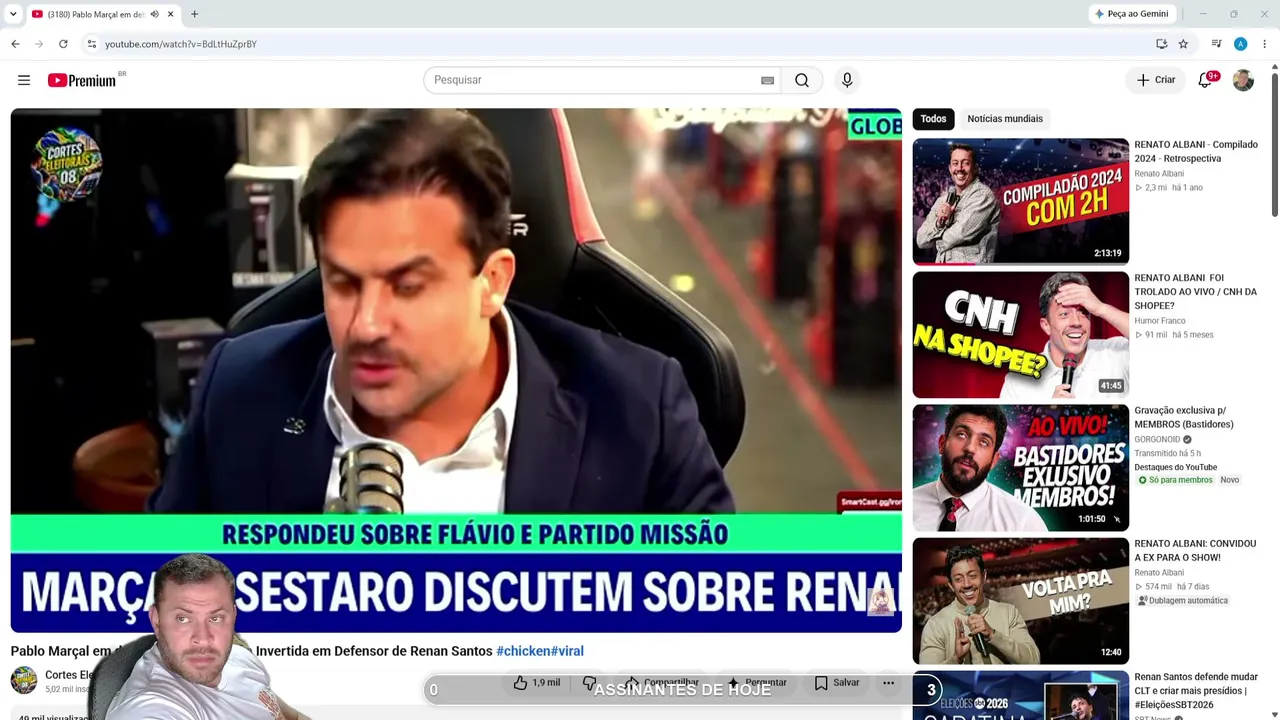Click the Criar button

[1156, 80]
